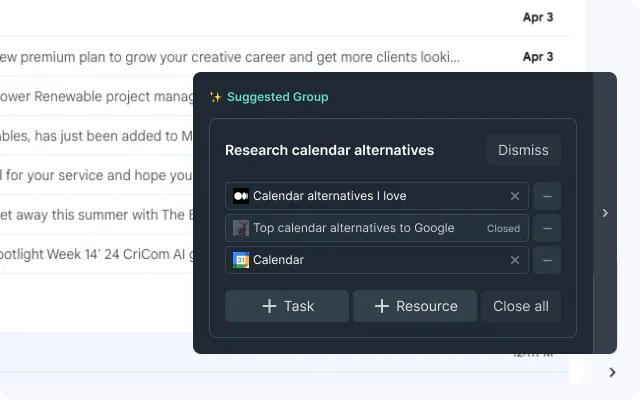Dismiss the suggested group
This screenshot has width=640, height=400.
click(523, 150)
